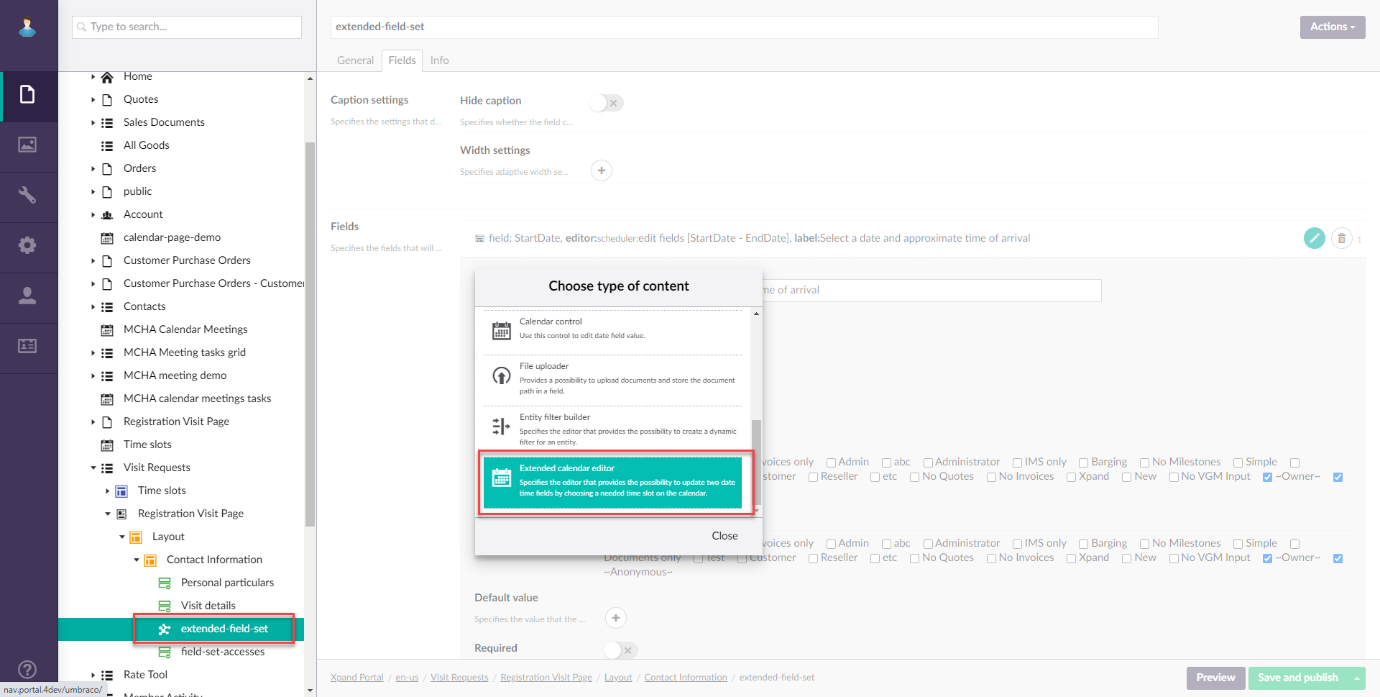Collapse the Visit Requests tree node
1380x697 pixels.
pyautogui.click(x=93, y=466)
